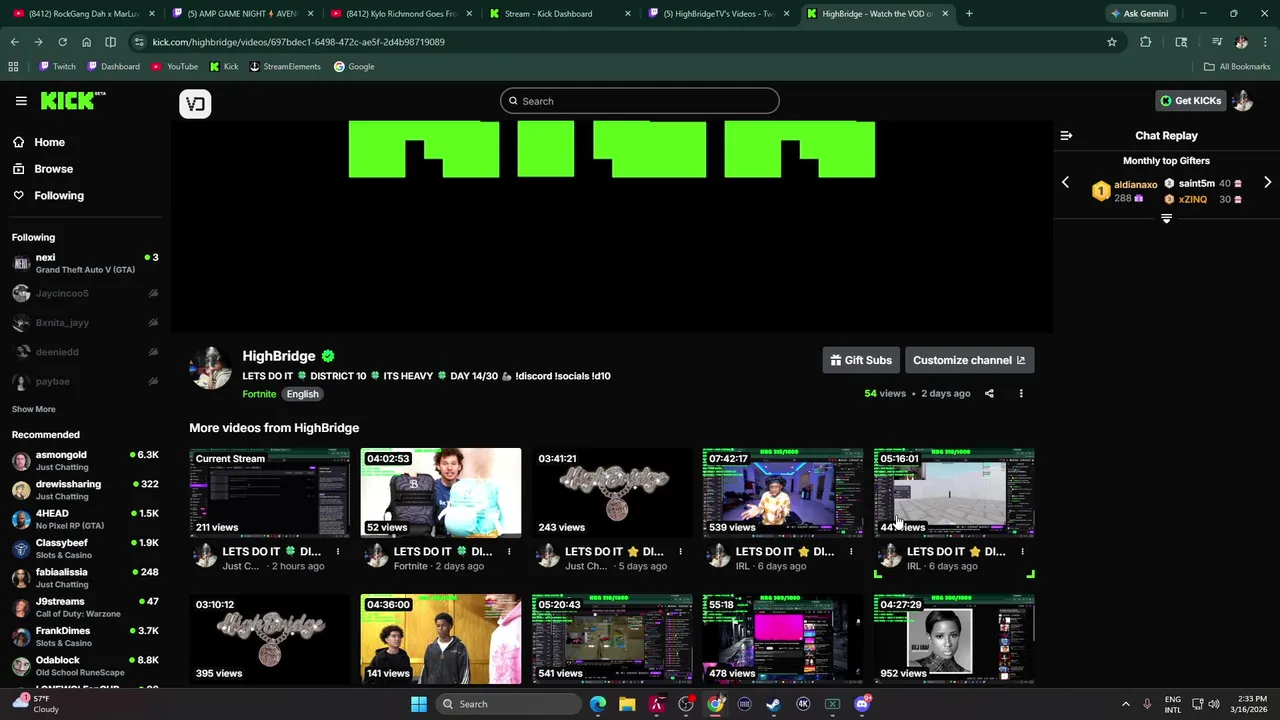Click Show More under Following
Screen dimensions: 1280x720
click(34, 409)
